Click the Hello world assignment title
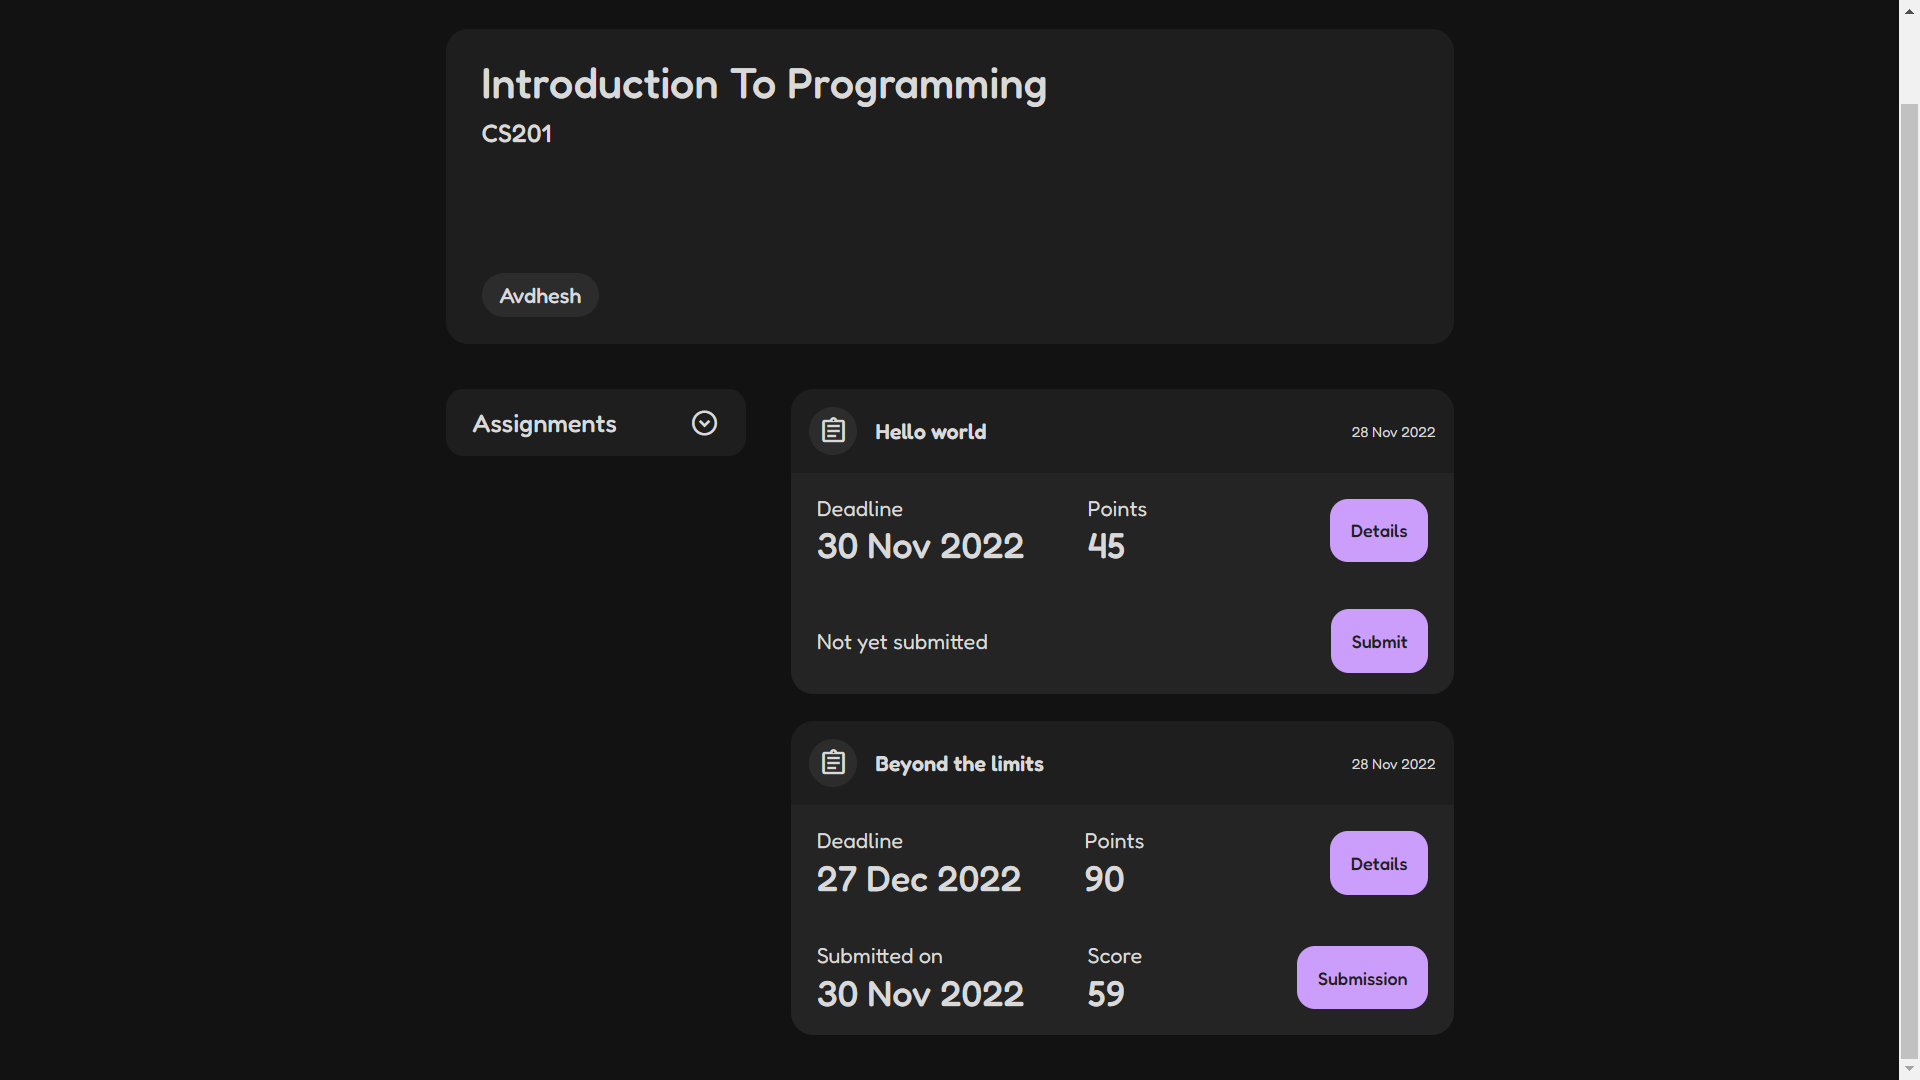Screen dimensions: 1920x1080 point(930,432)
